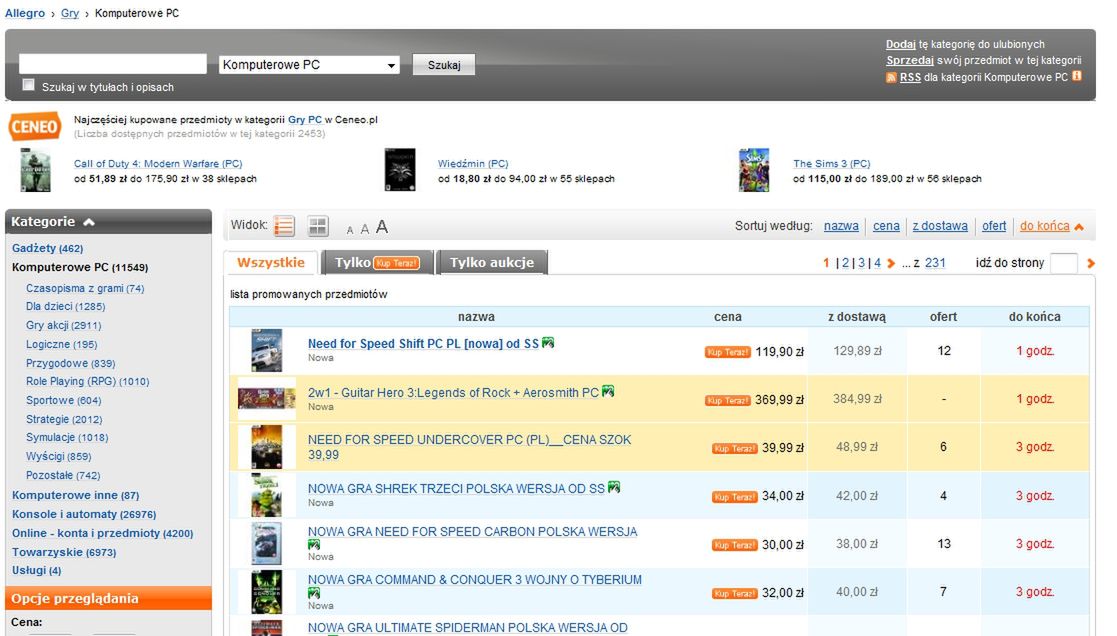Open Gadżety category
Image resolution: width=1117 pixels, height=636 pixels.
(47, 248)
